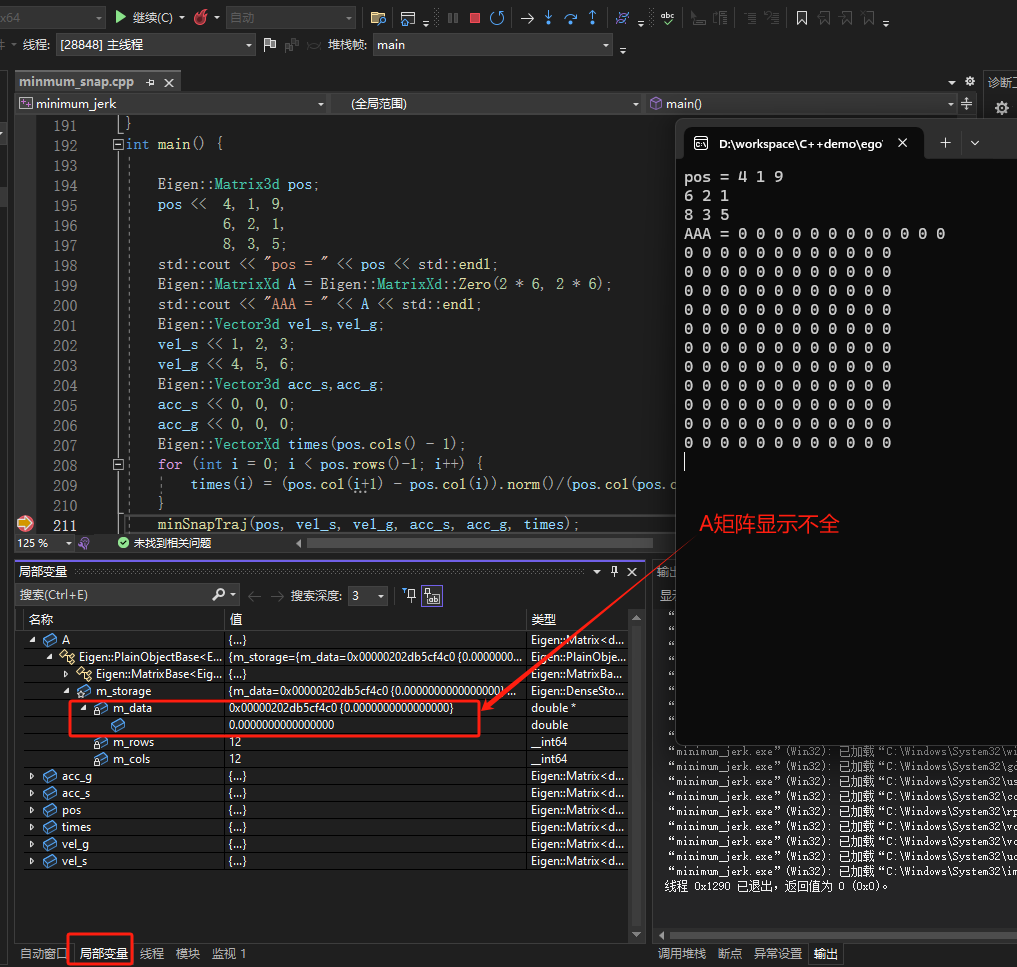
Task: Open a new terminal with the plus button
Action: pyautogui.click(x=944, y=142)
